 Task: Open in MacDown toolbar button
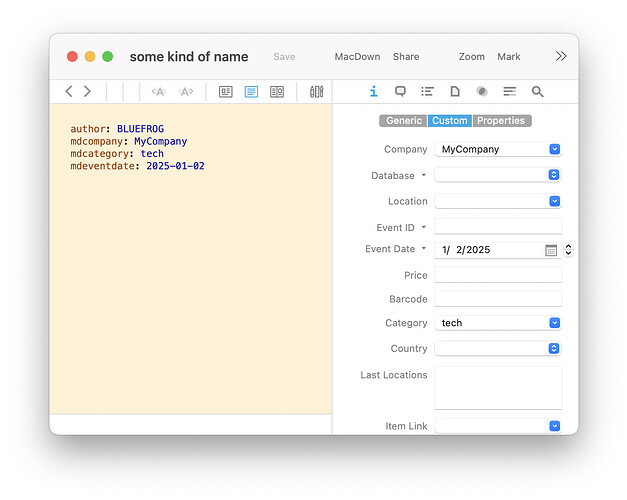point(357,57)
